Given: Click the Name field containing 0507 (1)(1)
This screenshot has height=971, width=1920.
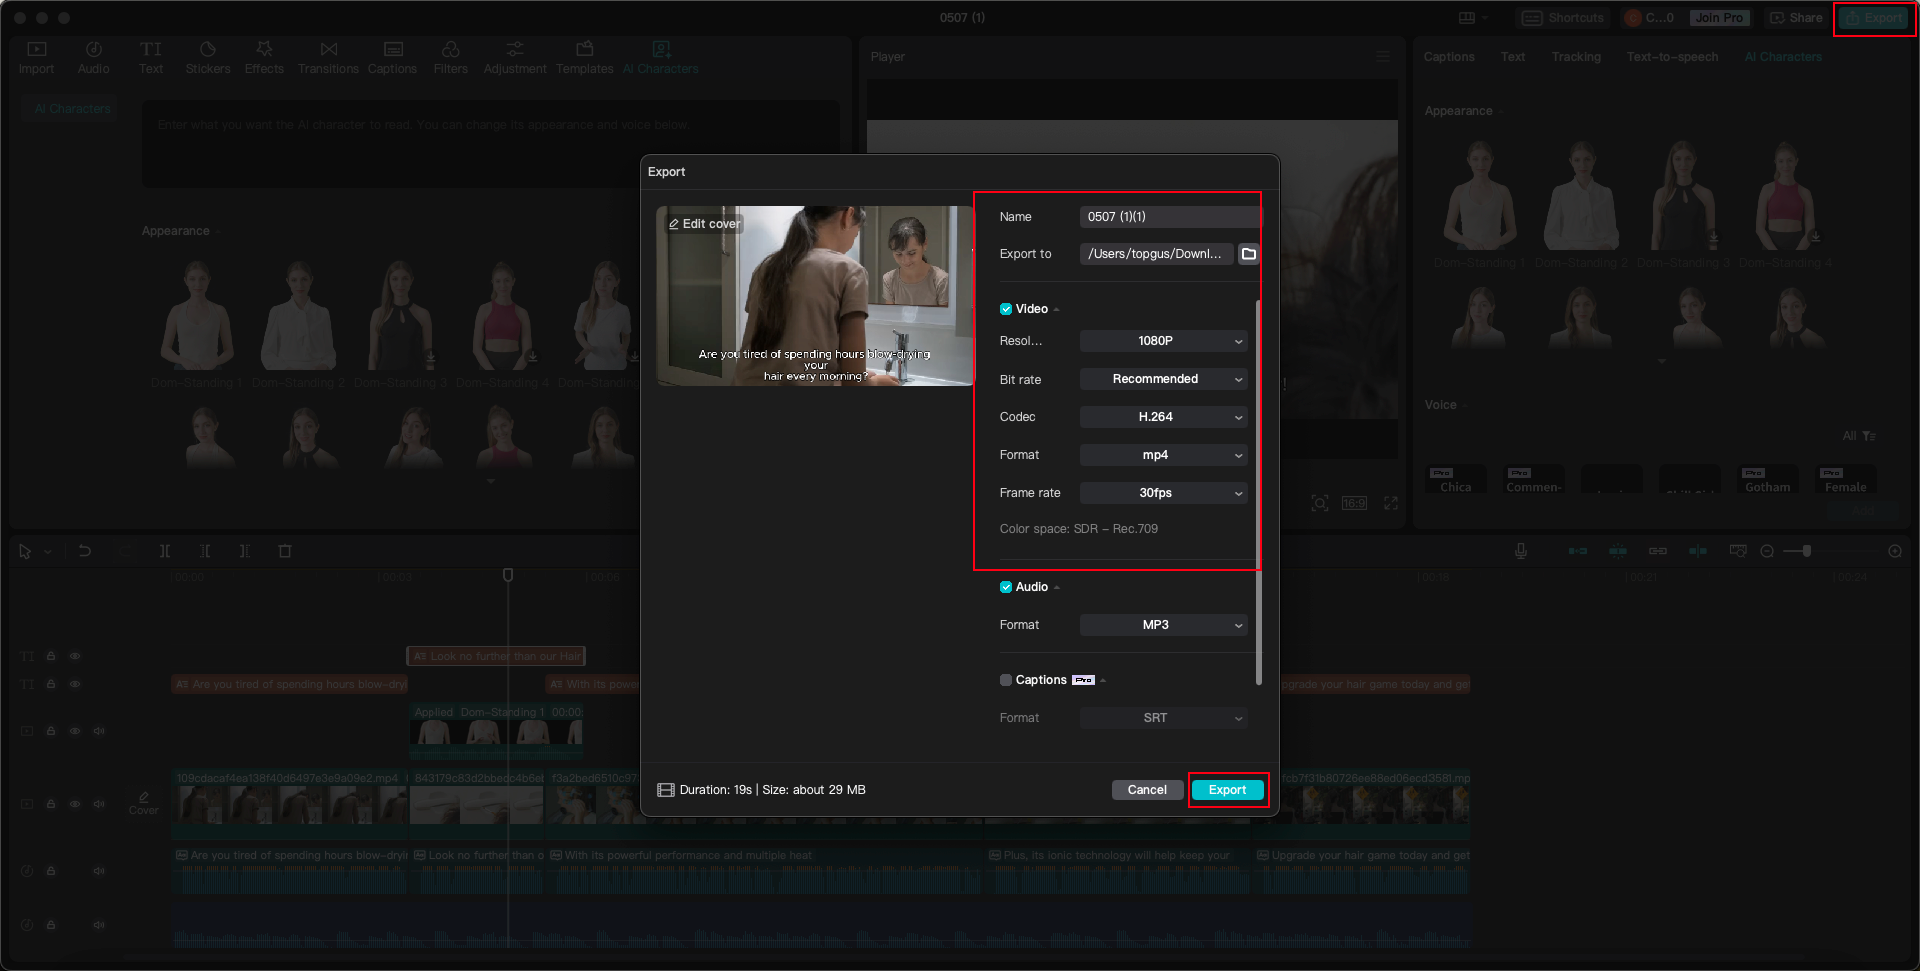Looking at the screenshot, I should (x=1168, y=217).
